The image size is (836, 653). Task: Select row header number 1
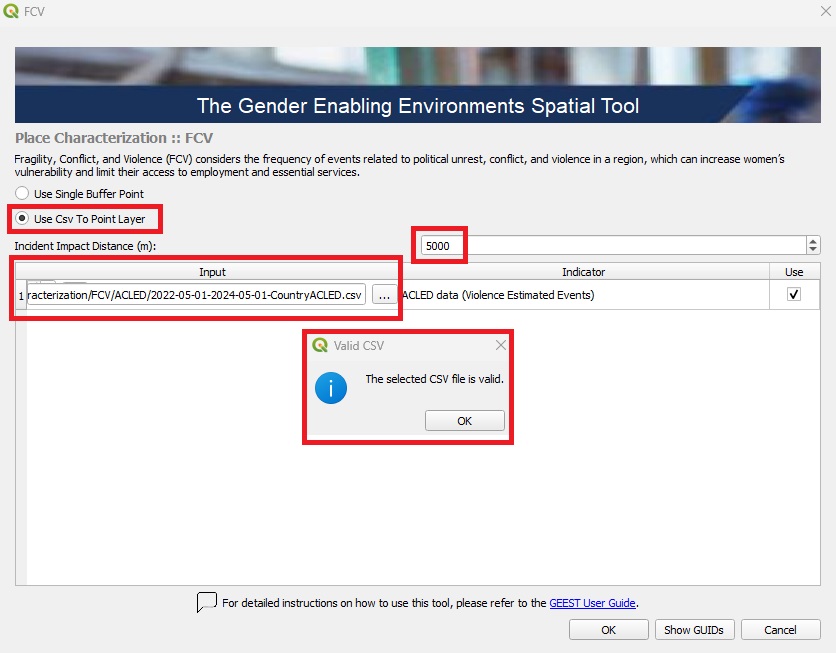pos(21,295)
